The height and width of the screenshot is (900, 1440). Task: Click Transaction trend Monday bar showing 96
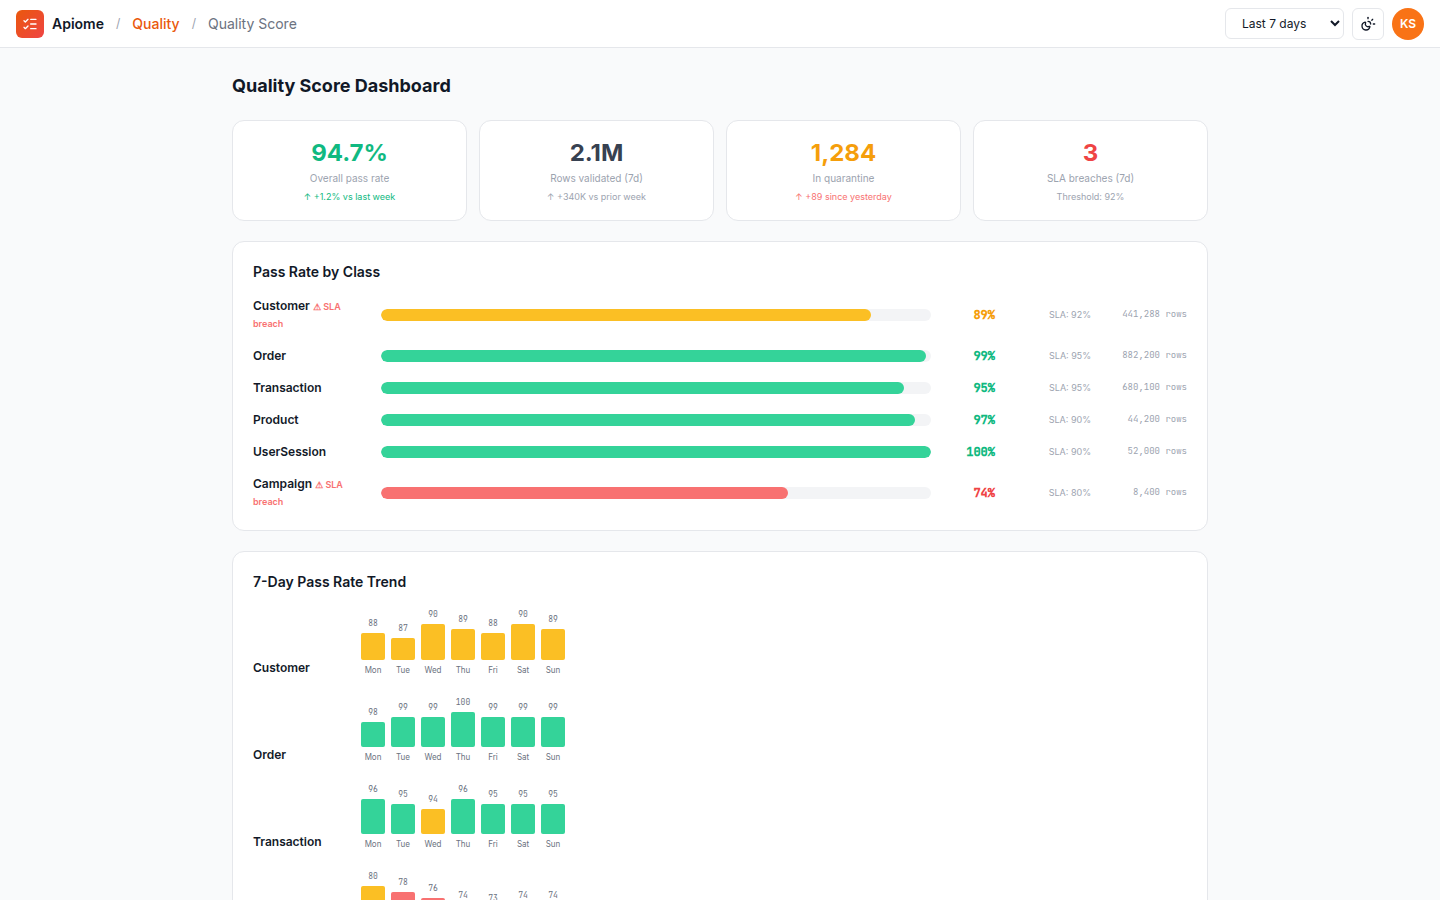pyautogui.click(x=373, y=816)
